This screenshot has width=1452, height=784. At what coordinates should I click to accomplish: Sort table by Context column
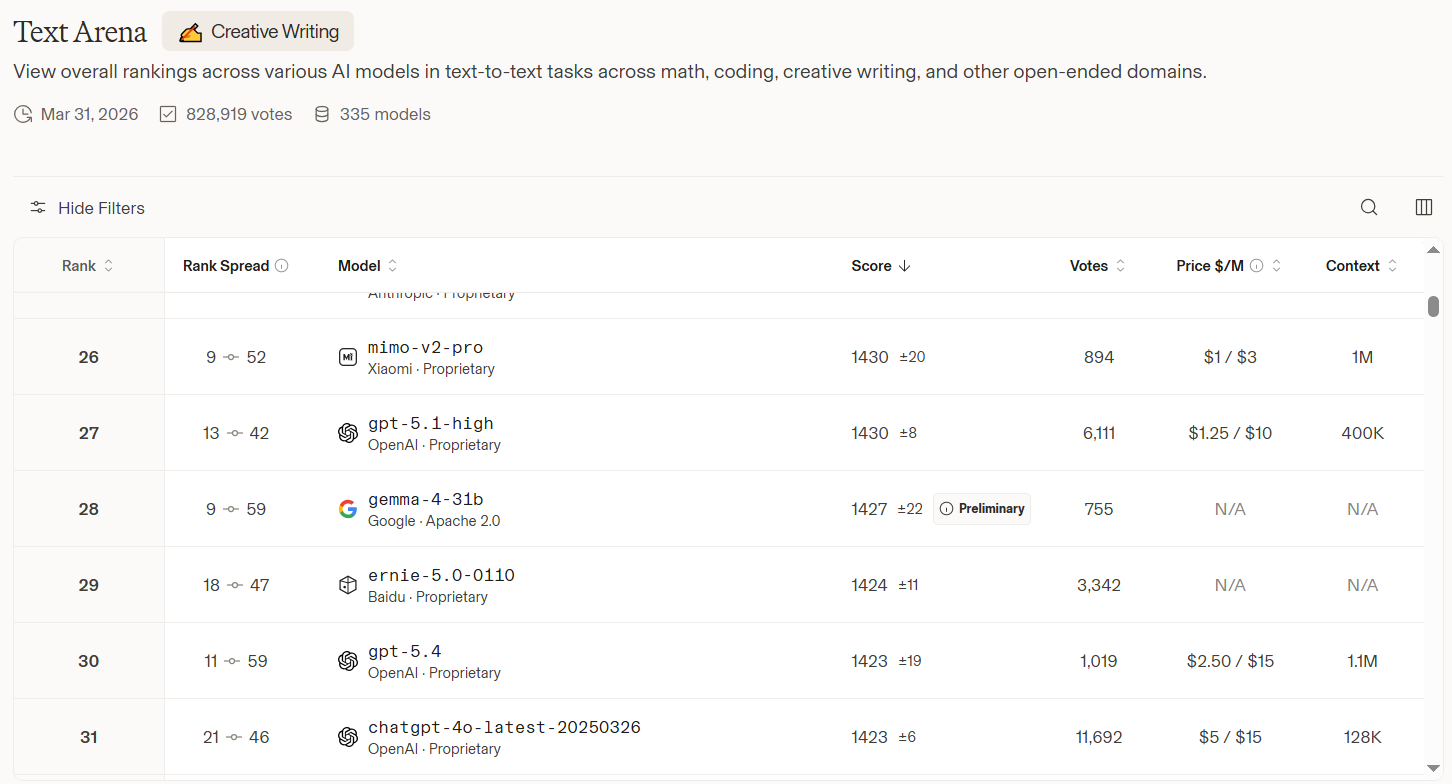pyautogui.click(x=1362, y=266)
